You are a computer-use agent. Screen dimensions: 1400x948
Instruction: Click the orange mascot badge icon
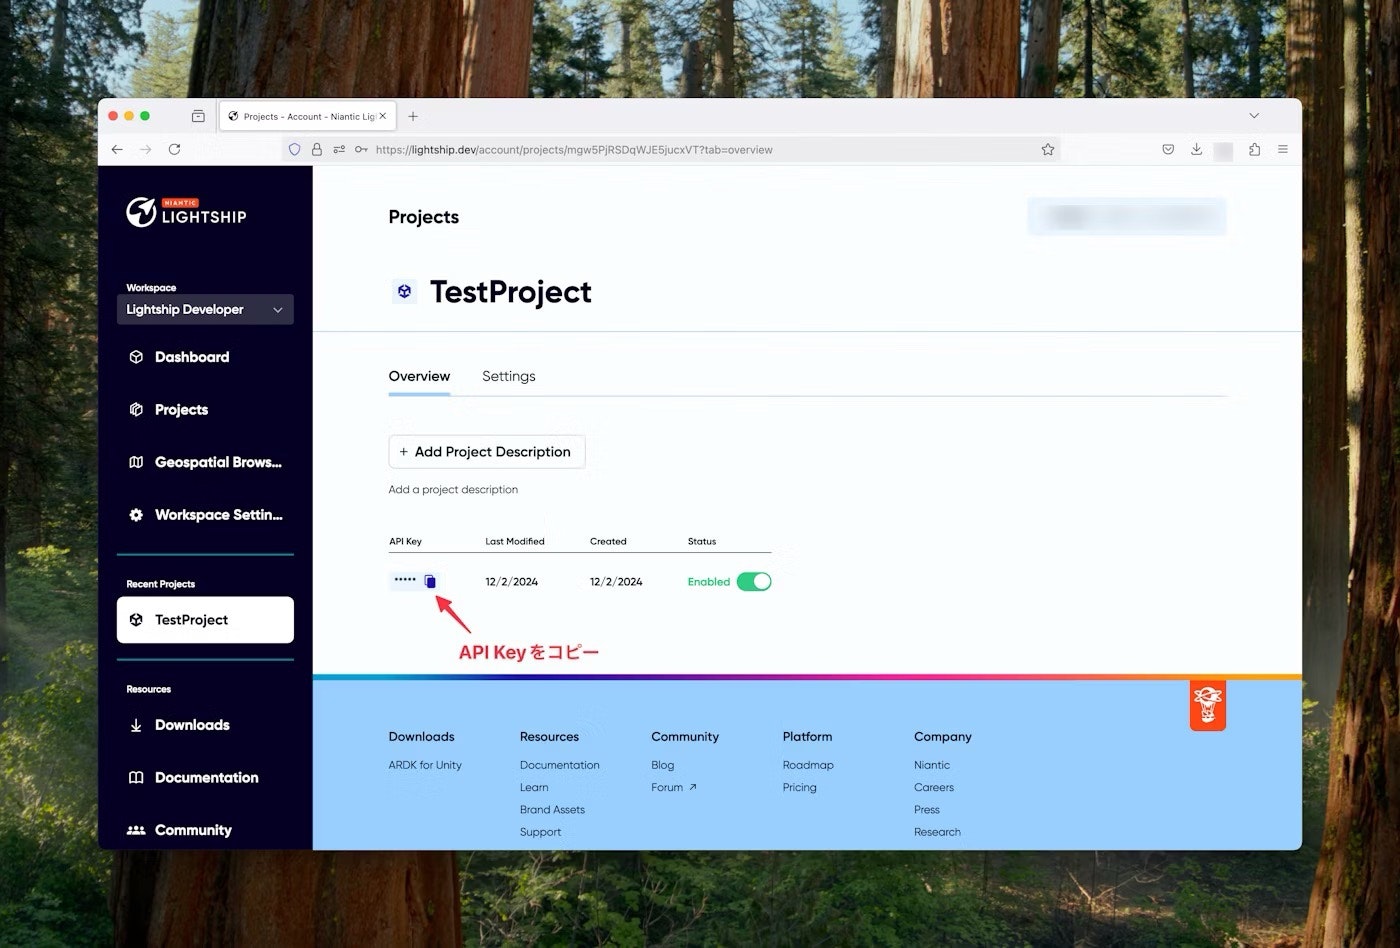1208,706
